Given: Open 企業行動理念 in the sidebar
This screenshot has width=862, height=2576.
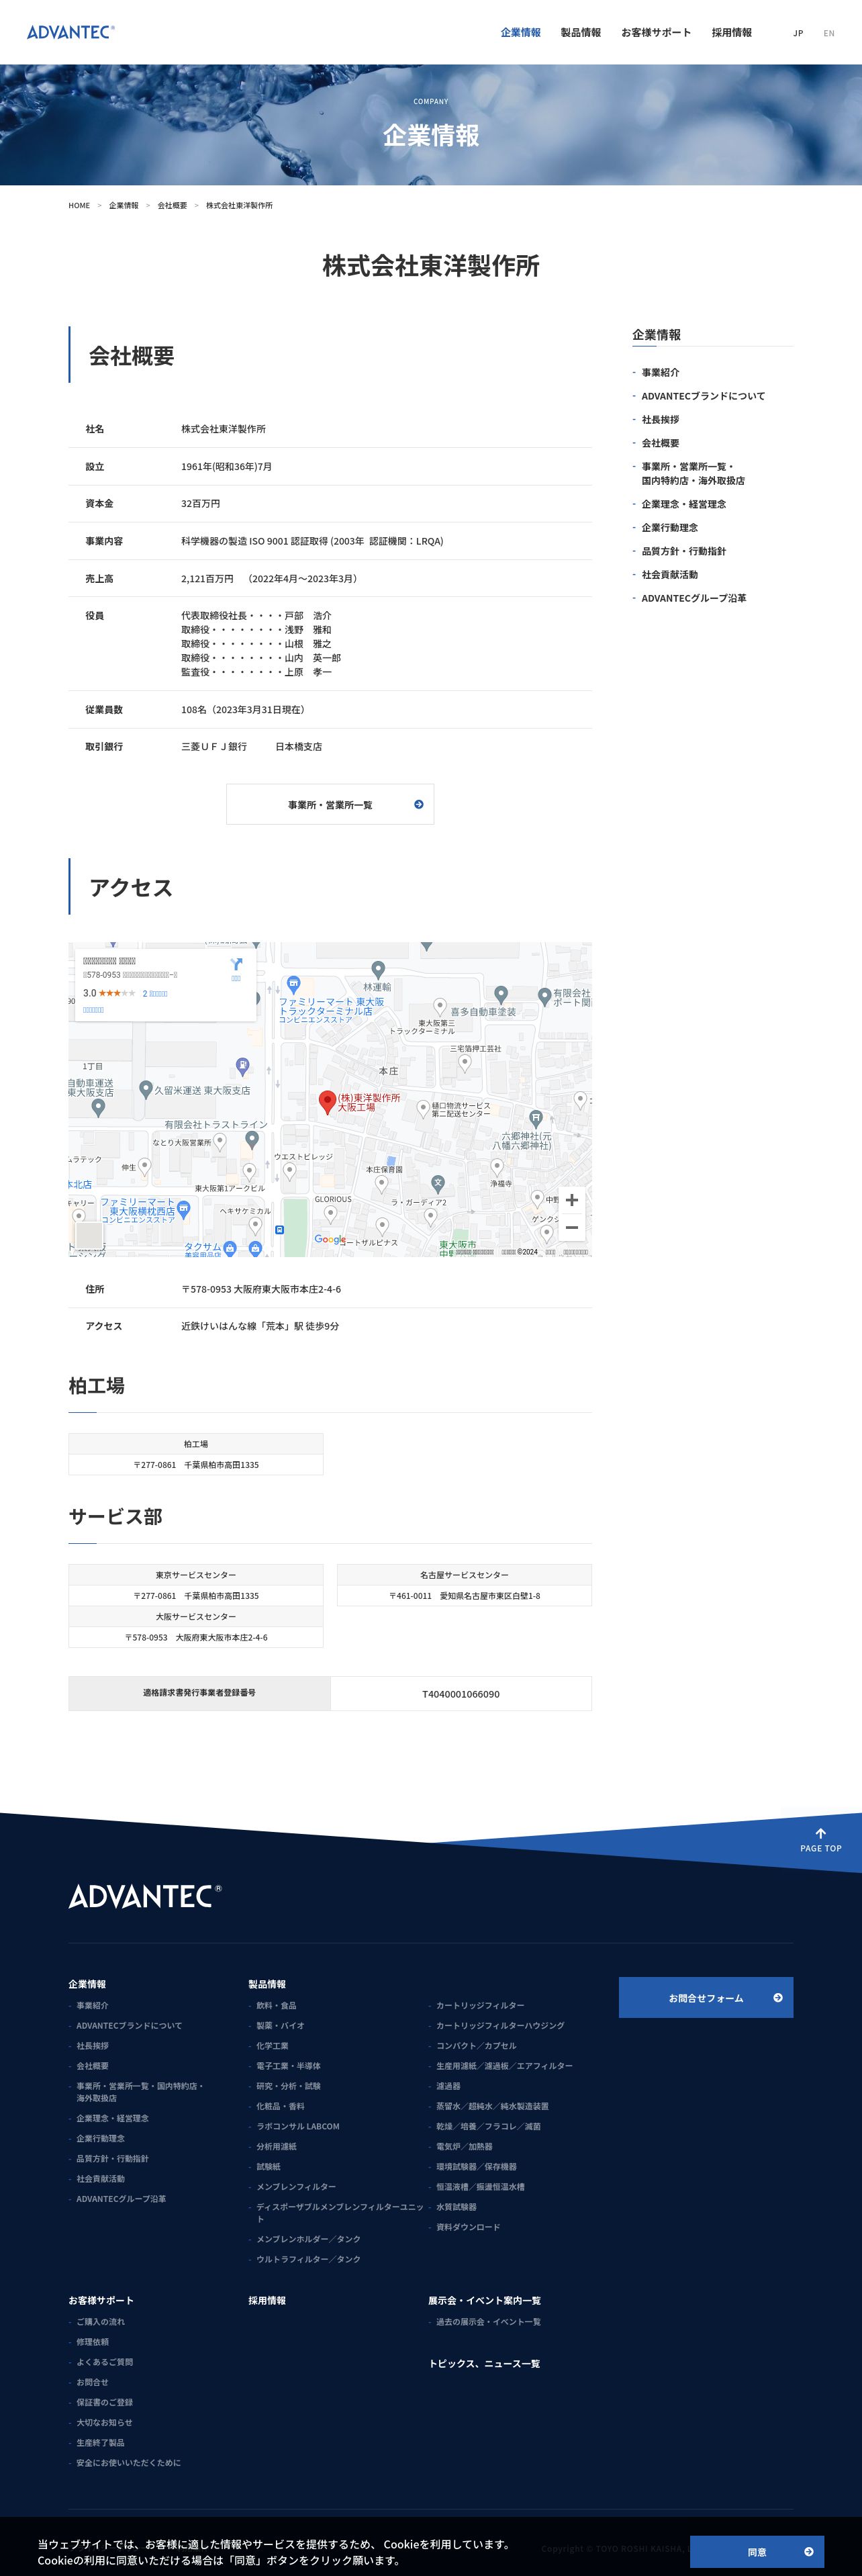Looking at the screenshot, I should [x=670, y=527].
